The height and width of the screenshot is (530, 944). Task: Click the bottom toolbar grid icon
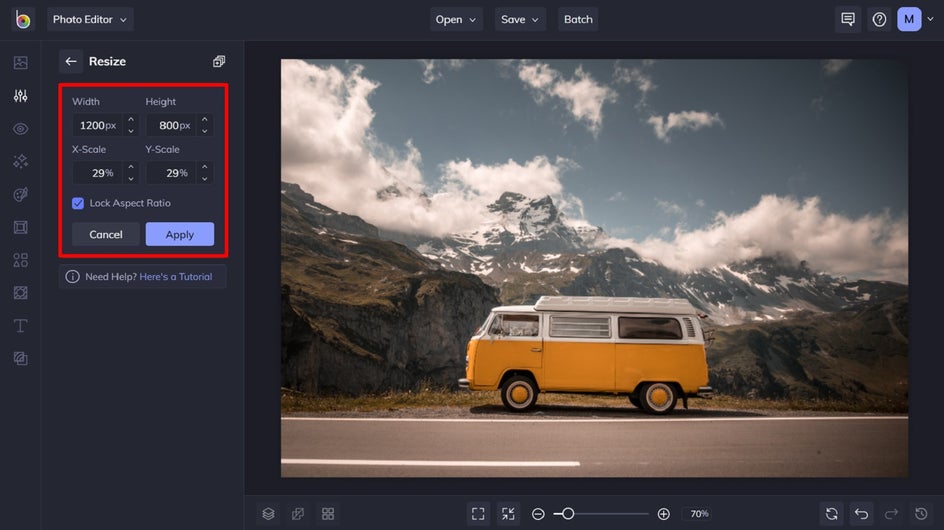[328, 514]
